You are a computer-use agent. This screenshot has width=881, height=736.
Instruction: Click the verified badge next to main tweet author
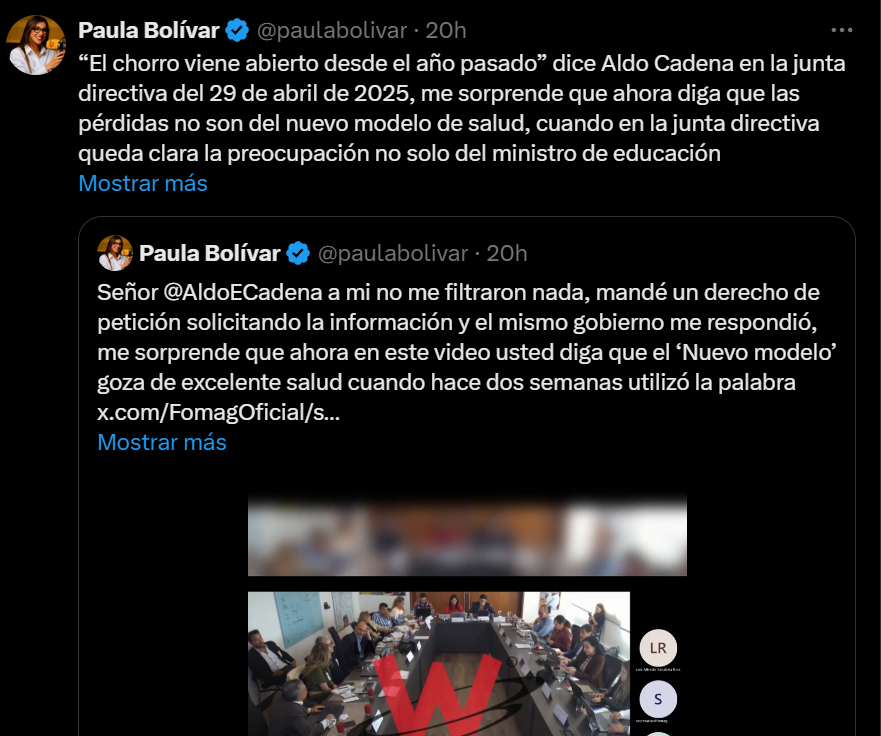237,30
